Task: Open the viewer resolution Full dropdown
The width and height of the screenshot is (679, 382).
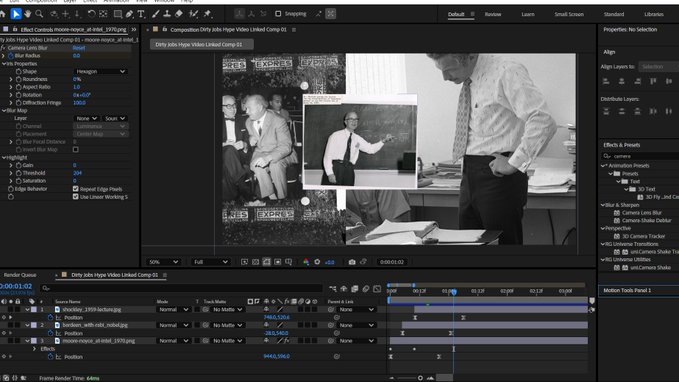Action: (x=210, y=262)
